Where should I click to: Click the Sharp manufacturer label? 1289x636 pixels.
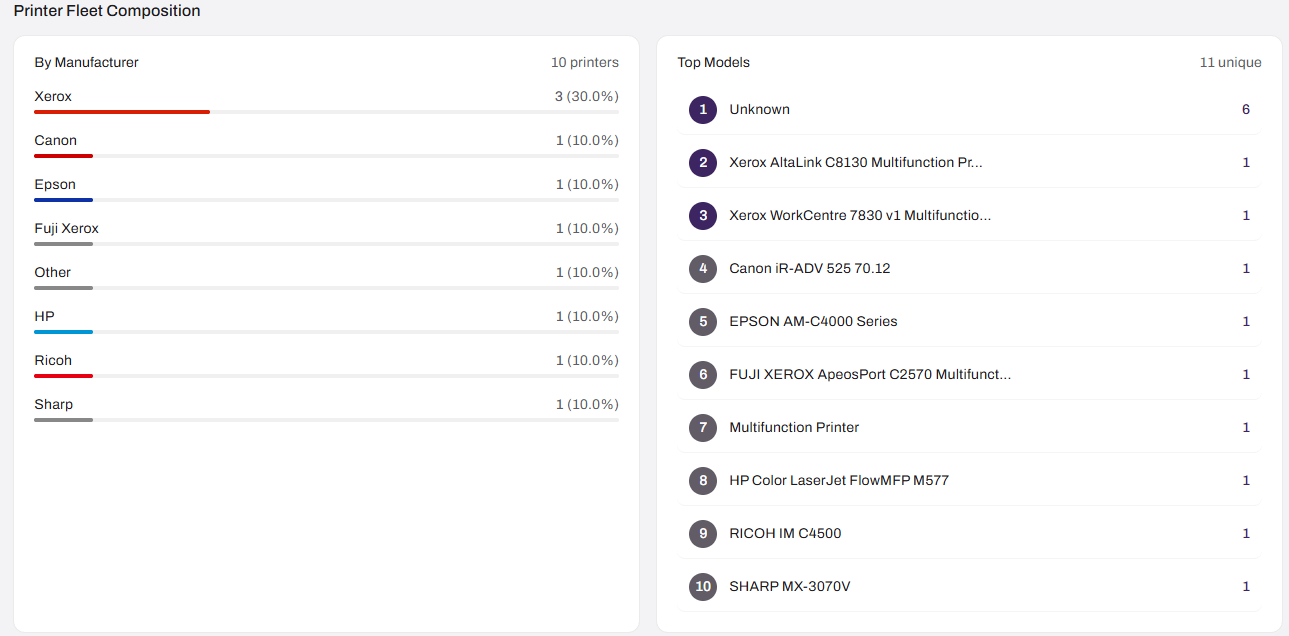pyautogui.click(x=53, y=404)
